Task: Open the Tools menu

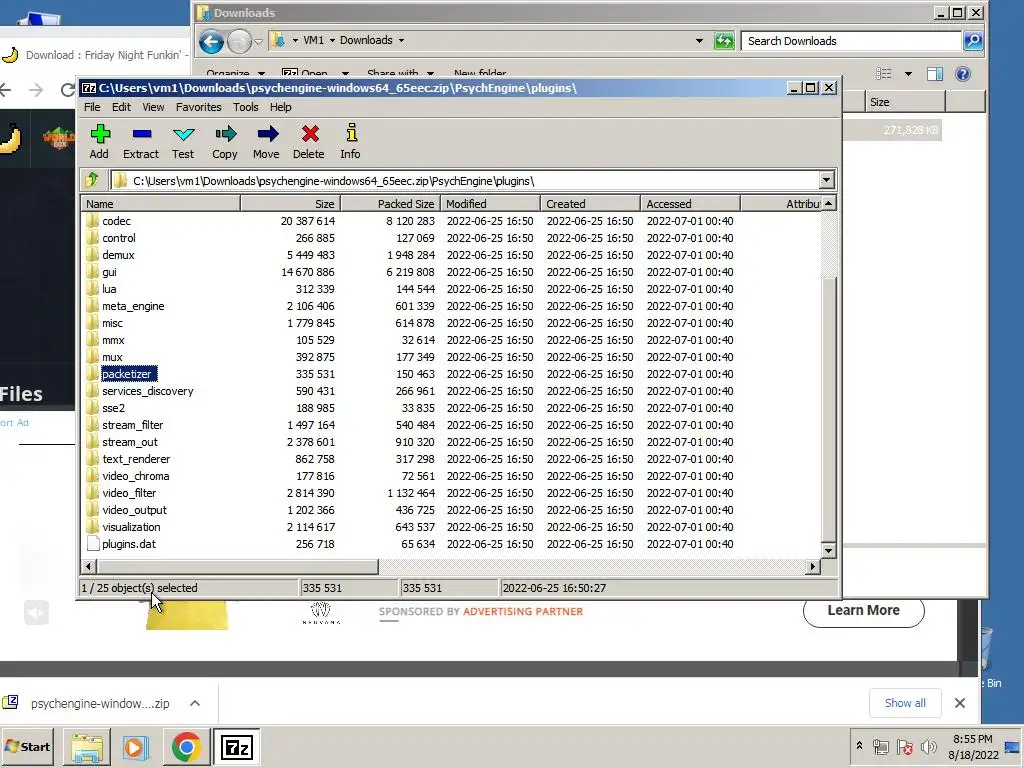Action: 246,107
